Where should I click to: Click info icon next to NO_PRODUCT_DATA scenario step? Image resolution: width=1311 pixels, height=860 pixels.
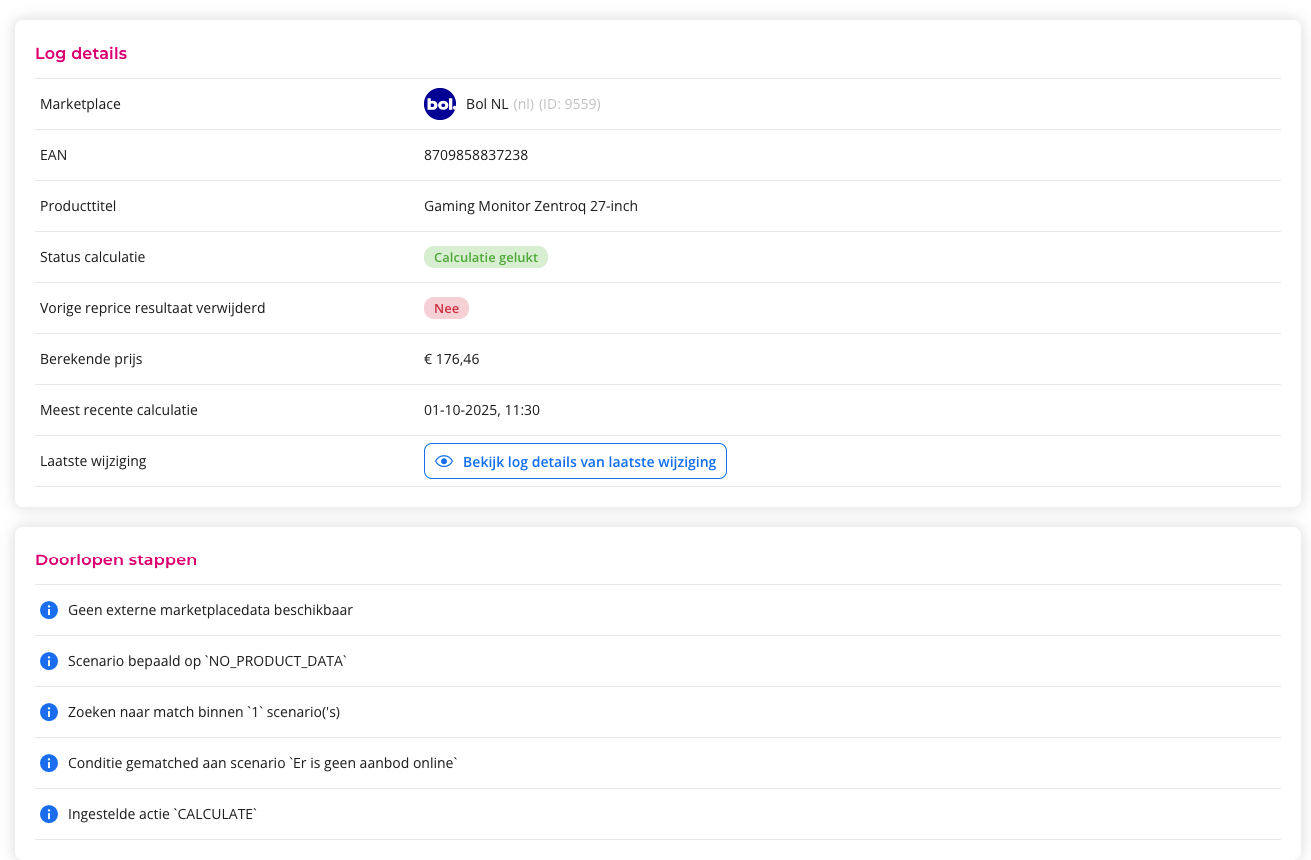point(48,661)
